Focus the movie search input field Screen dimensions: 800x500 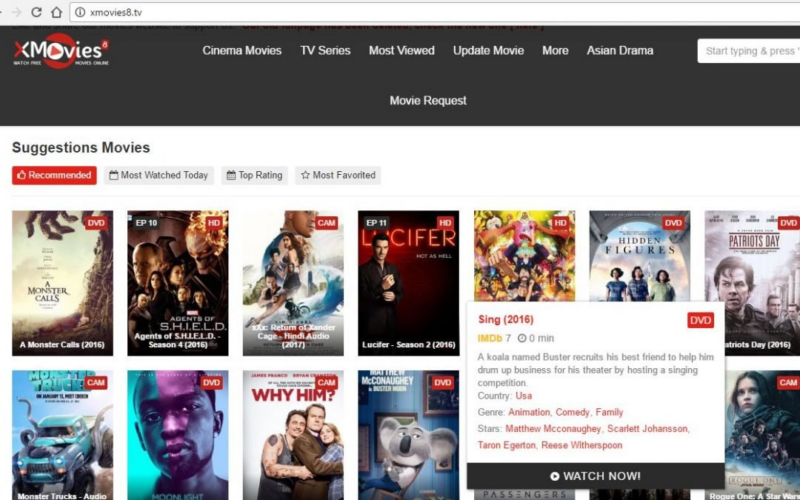(750, 51)
